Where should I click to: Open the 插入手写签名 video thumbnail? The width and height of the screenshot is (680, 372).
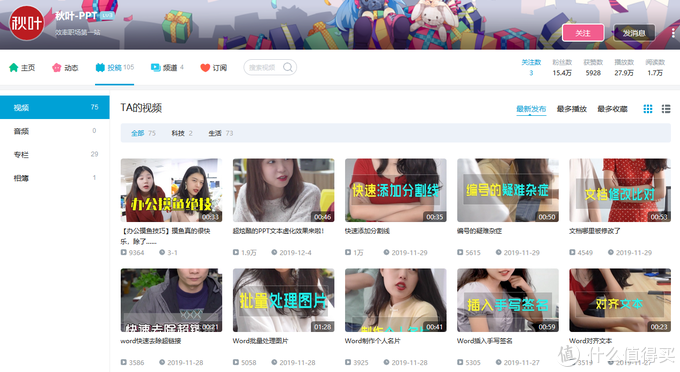(508, 300)
